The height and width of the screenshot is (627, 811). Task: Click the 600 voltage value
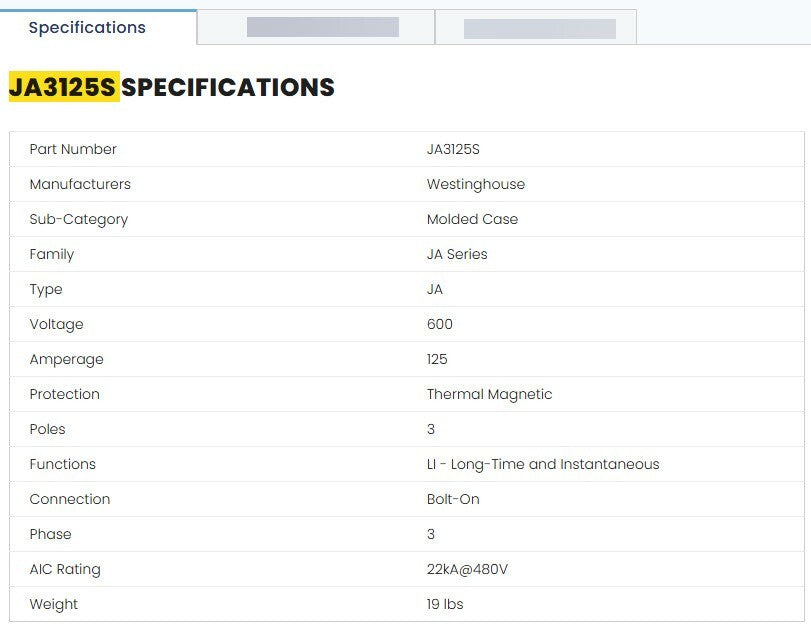439,324
